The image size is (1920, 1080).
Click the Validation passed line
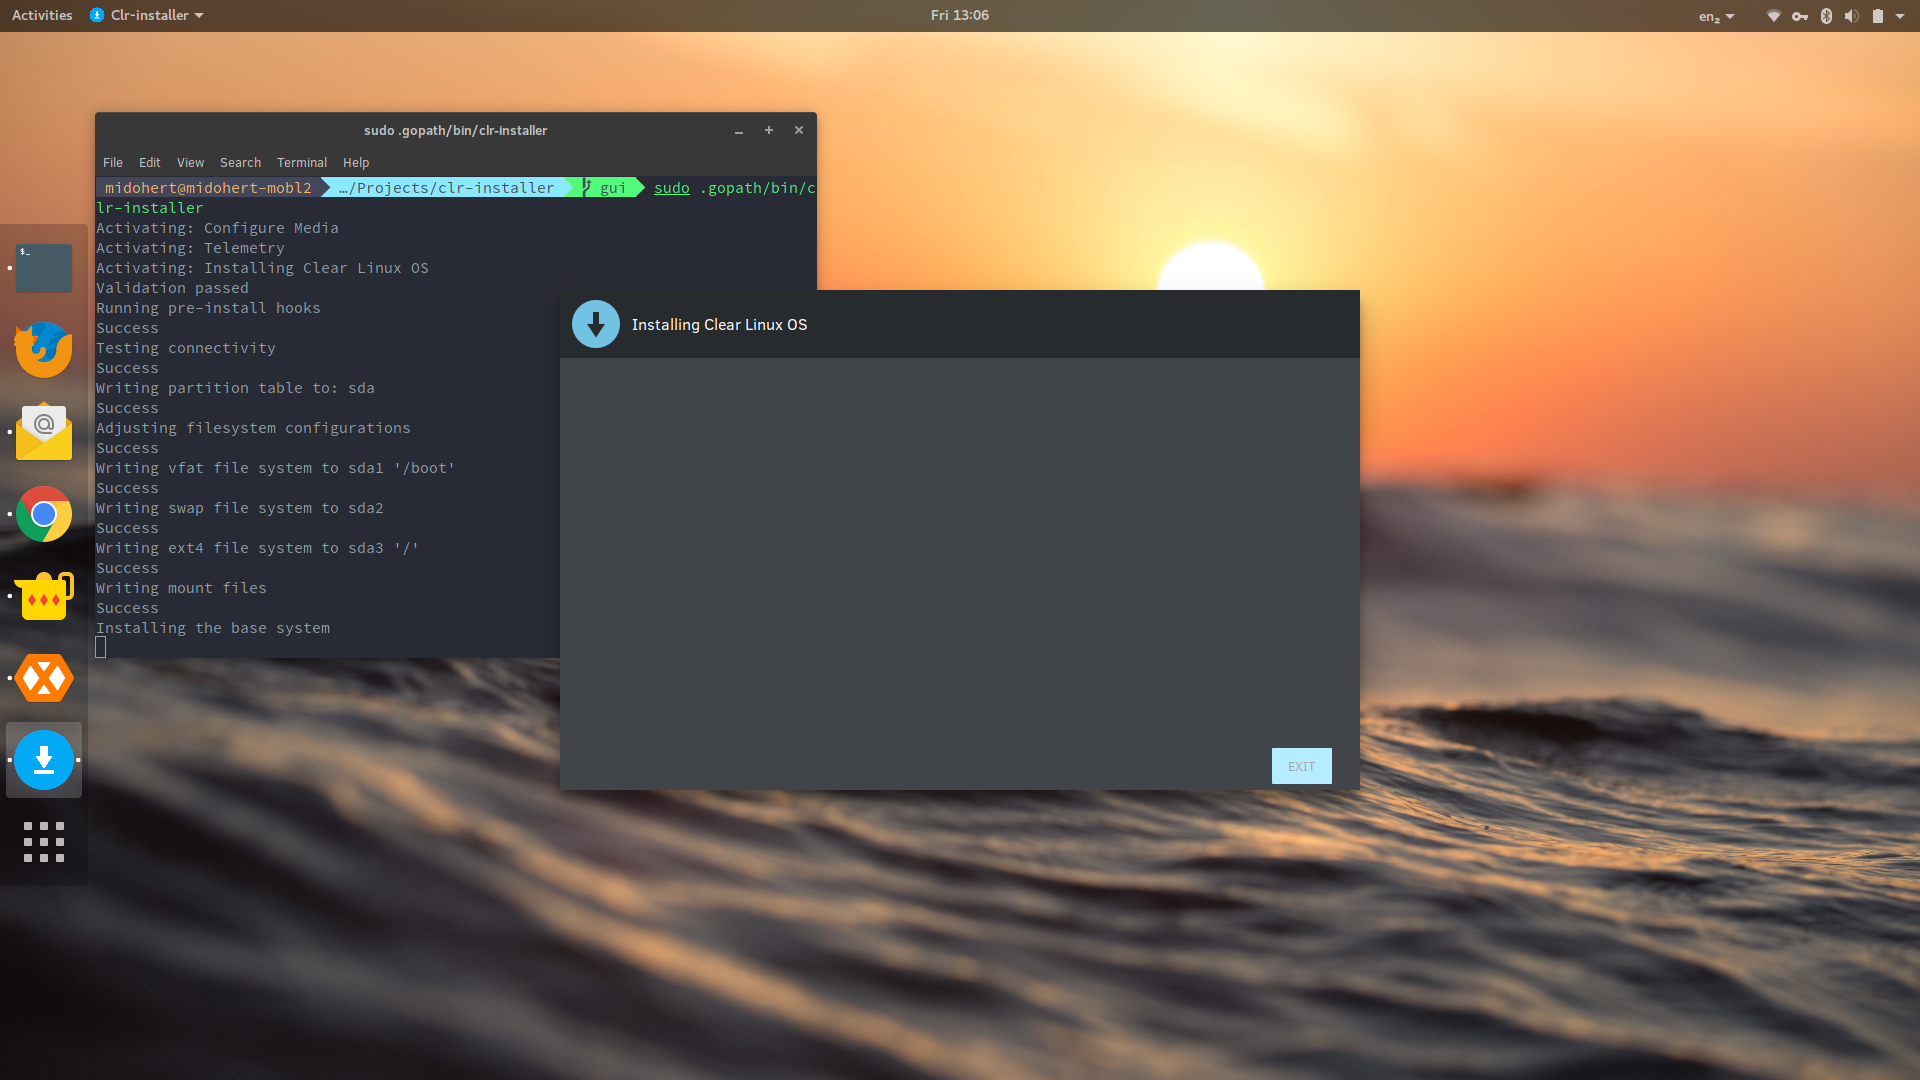(x=172, y=288)
